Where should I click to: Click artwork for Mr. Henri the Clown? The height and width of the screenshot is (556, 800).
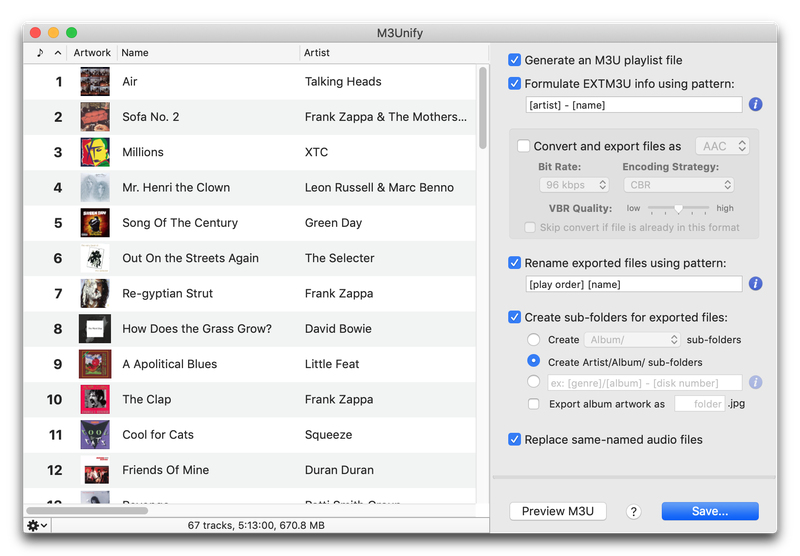(x=95, y=187)
